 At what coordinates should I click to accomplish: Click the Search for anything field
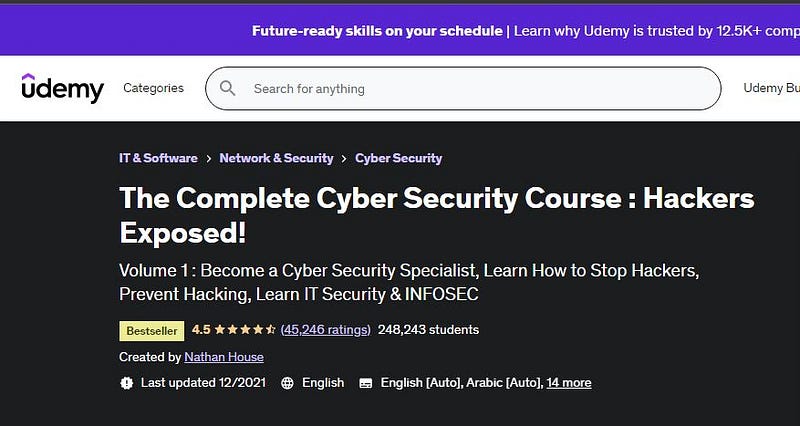tap(463, 88)
